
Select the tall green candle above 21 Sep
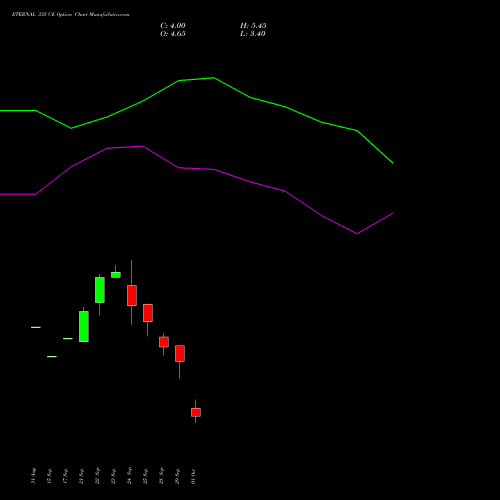84,326
